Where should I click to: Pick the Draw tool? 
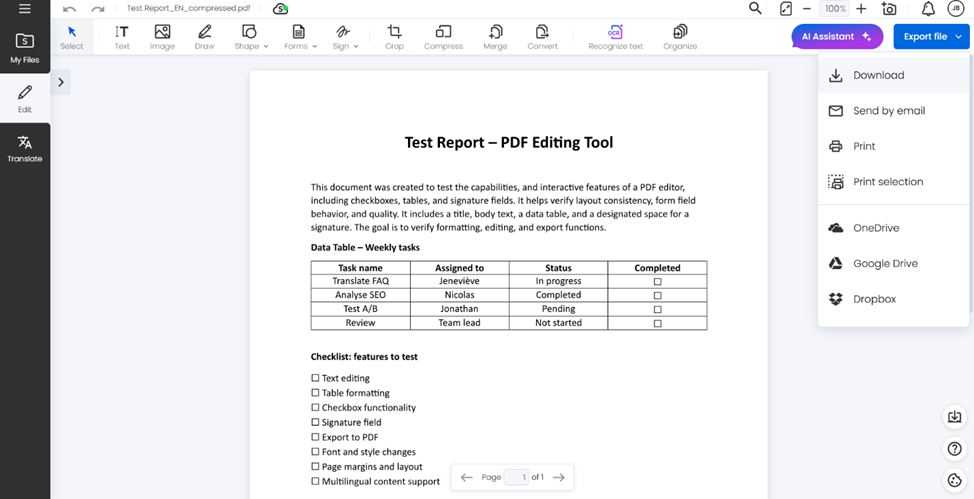204,37
